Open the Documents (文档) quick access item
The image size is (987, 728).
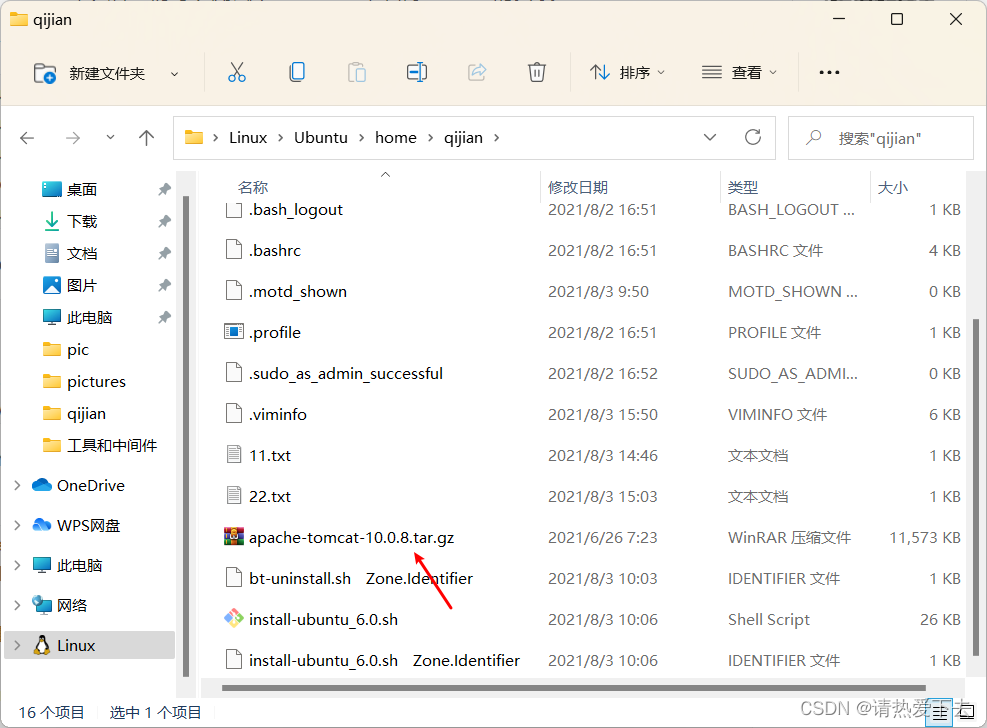click(82, 254)
